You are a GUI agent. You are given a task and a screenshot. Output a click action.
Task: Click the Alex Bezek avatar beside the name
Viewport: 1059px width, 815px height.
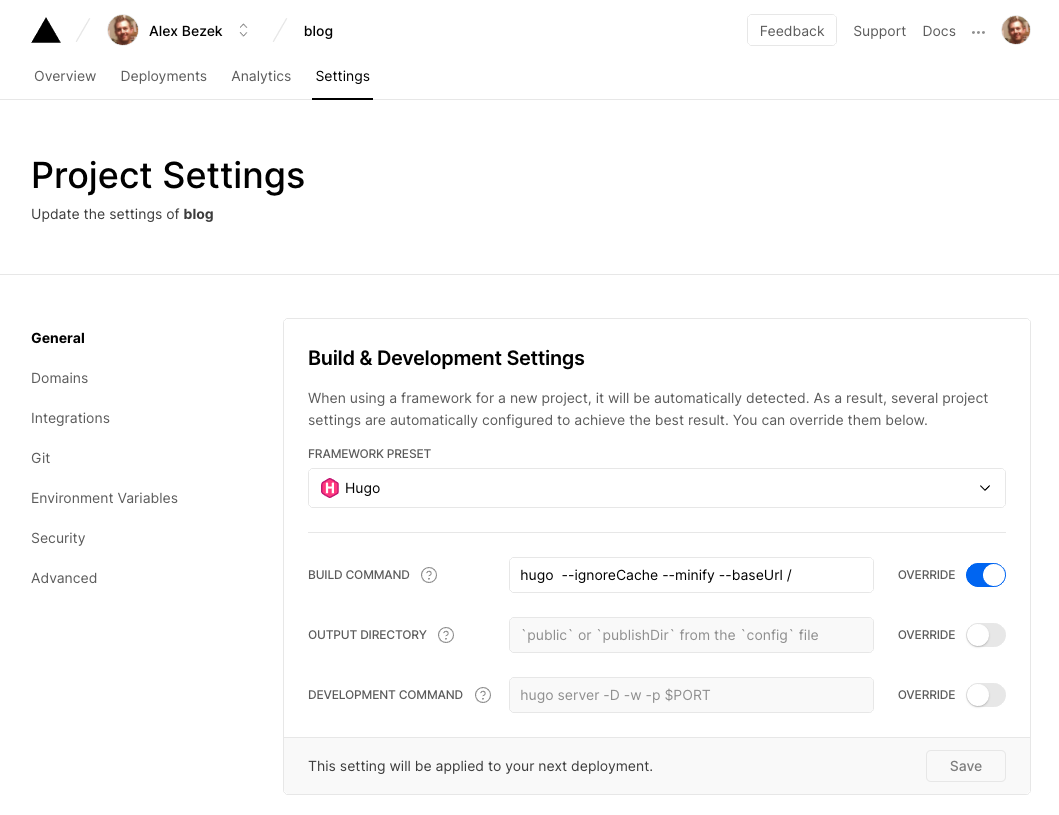pos(123,31)
